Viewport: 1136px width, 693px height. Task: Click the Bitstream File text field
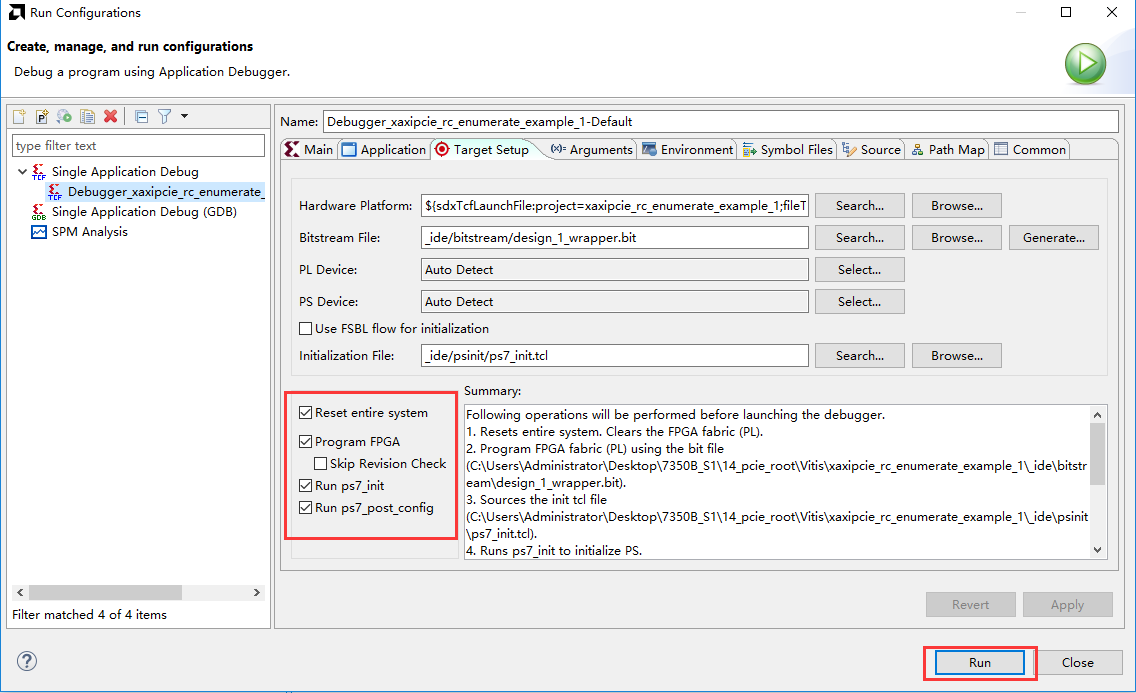click(614, 238)
